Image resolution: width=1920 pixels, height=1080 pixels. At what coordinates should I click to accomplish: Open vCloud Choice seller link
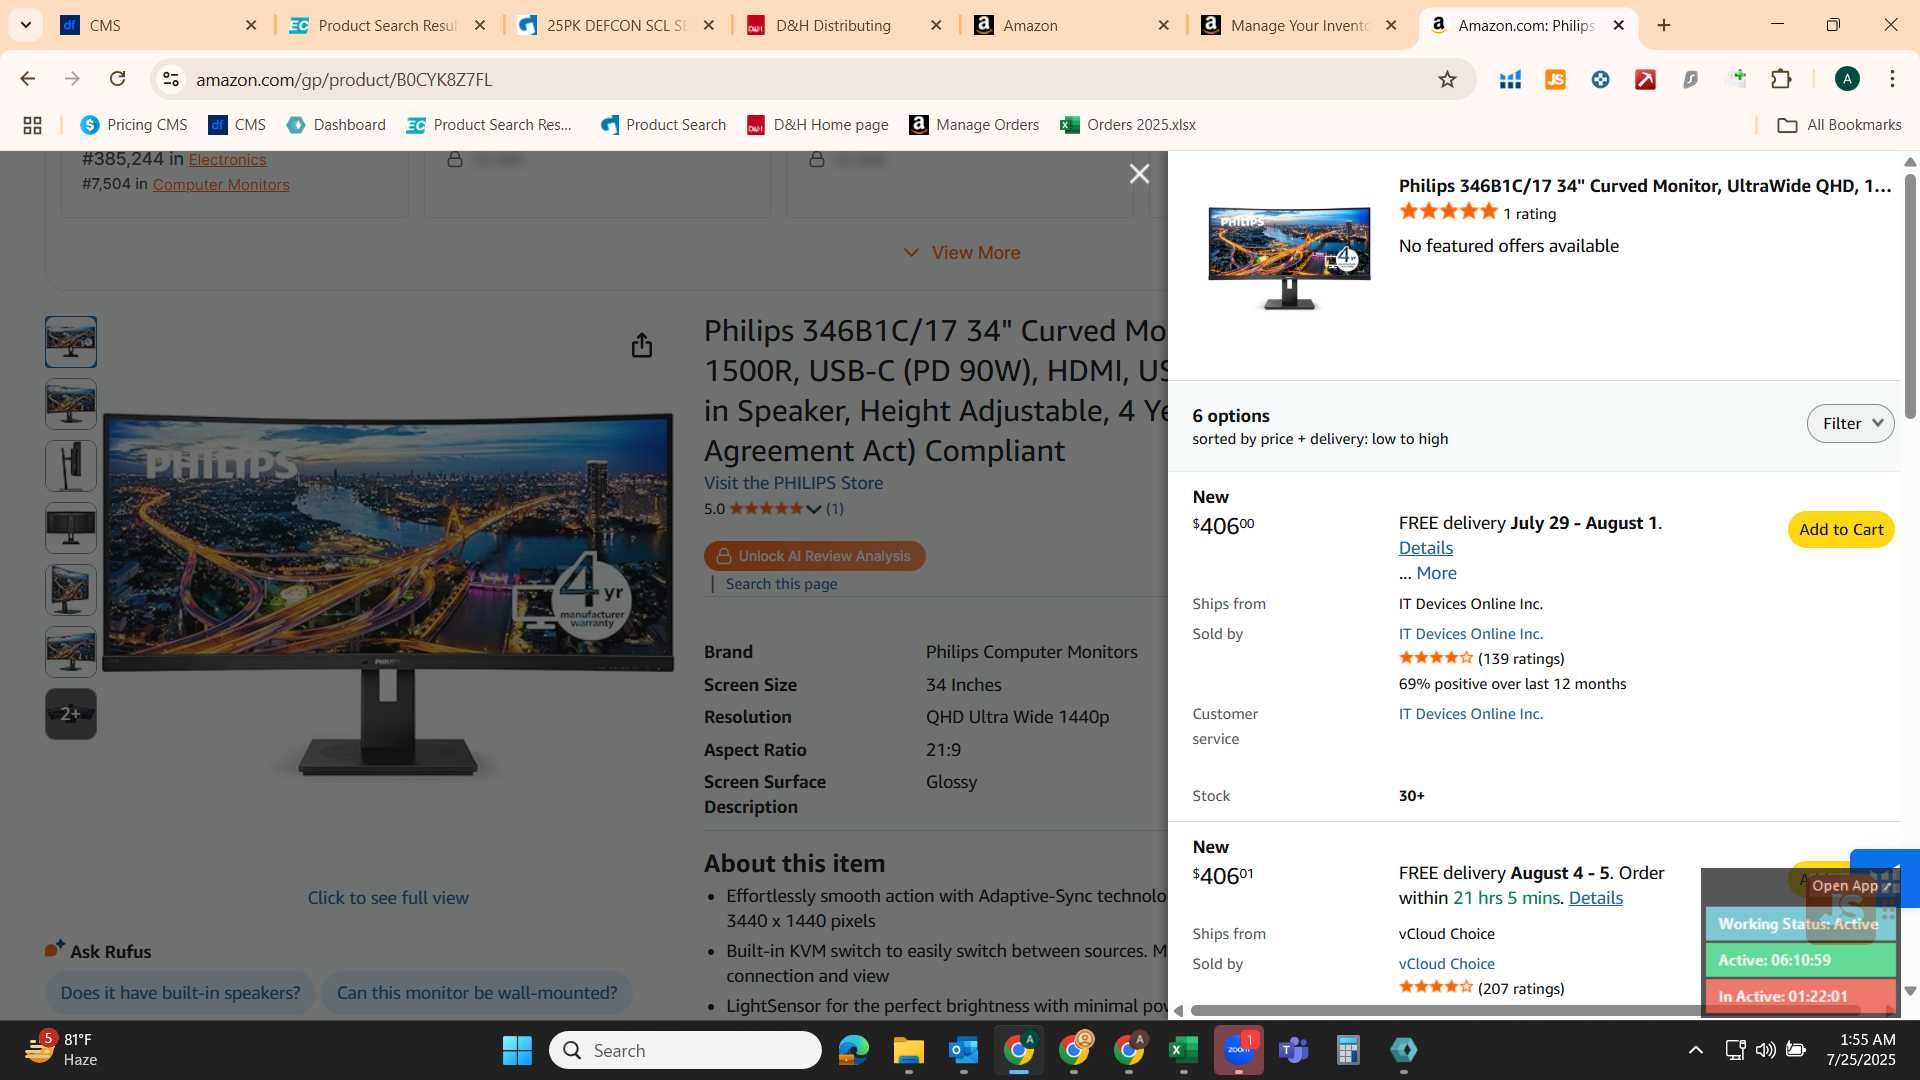pyautogui.click(x=1446, y=964)
